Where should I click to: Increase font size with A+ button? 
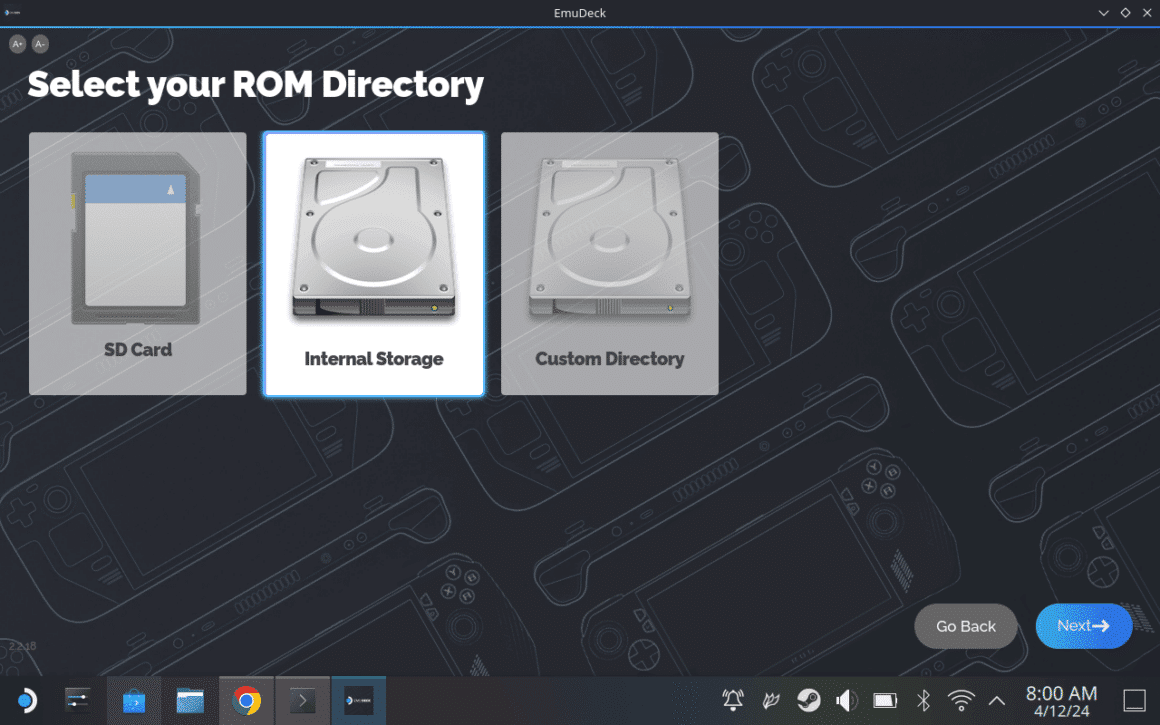[17, 44]
